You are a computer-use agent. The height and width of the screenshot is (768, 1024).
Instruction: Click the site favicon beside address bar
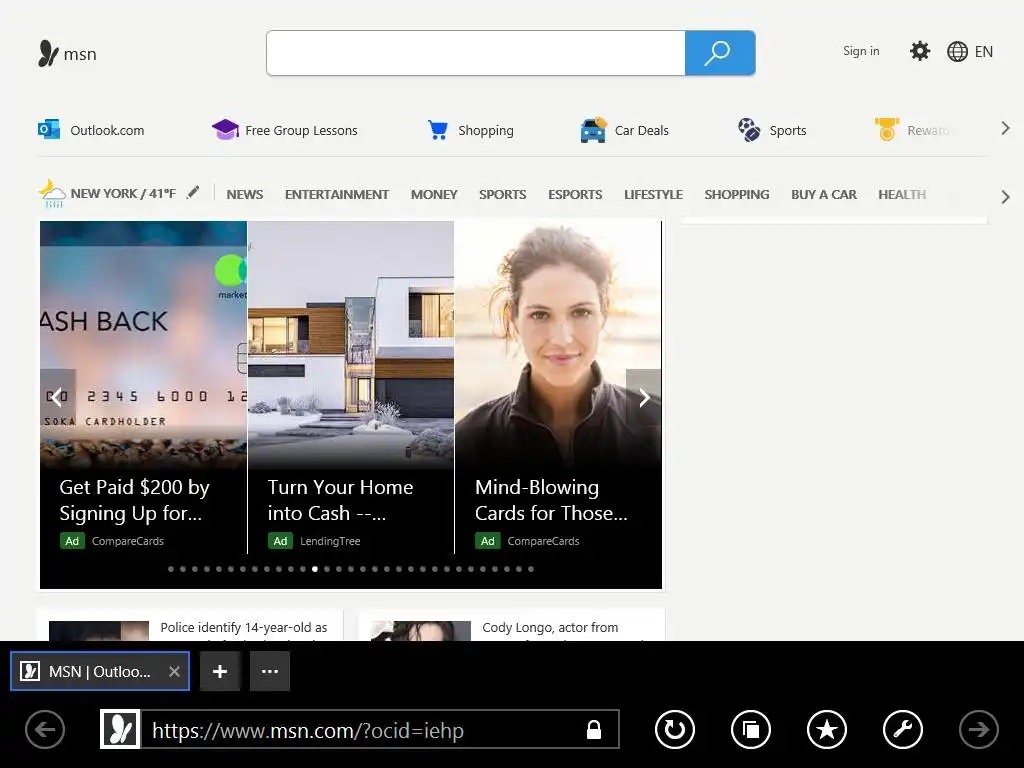[120, 729]
